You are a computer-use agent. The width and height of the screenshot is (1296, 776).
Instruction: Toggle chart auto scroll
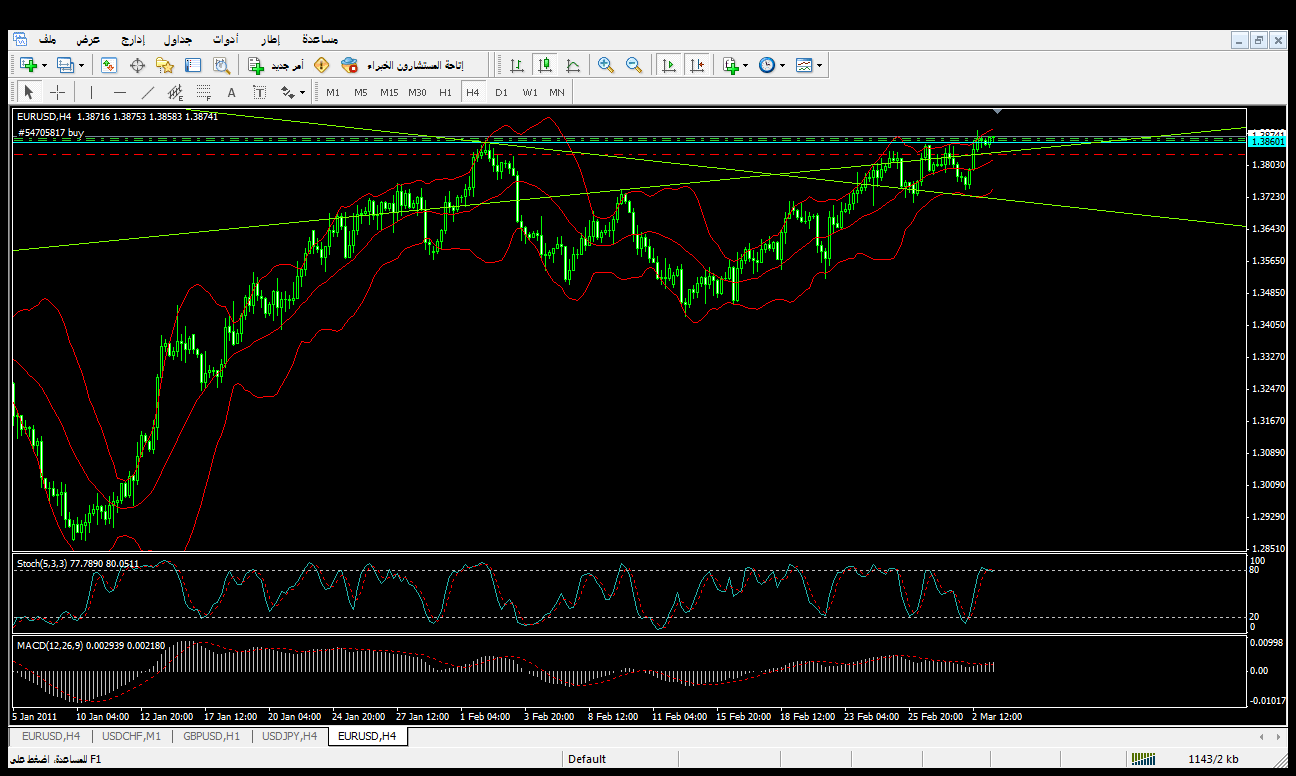(x=669, y=65)
